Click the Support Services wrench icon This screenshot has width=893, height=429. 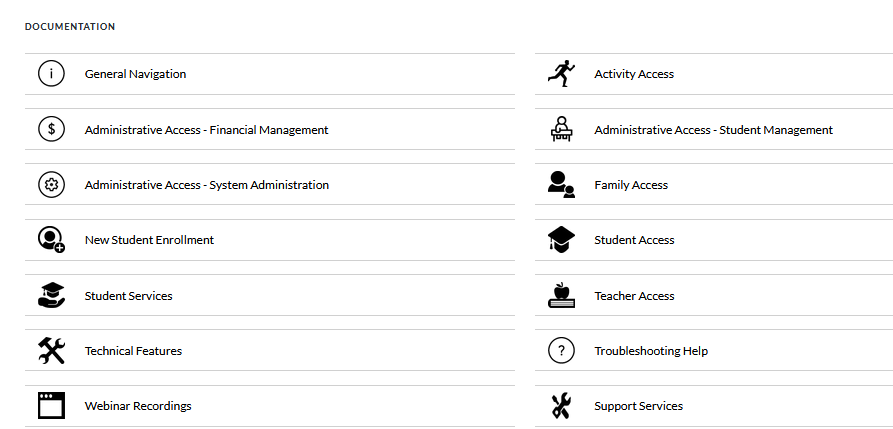tap(561, 406)
